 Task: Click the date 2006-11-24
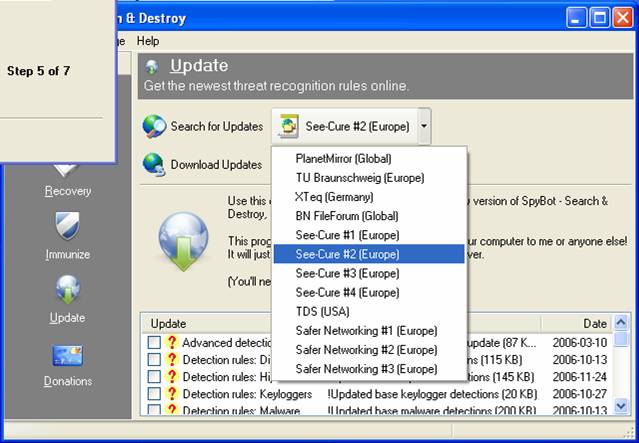pos(580,377)
